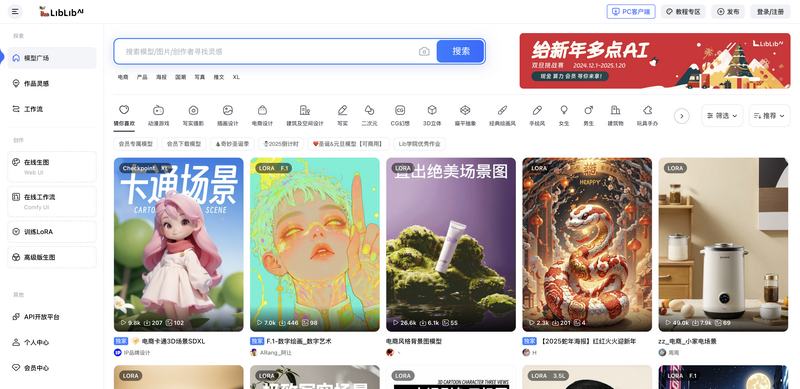Collapse the sidebar with the hamburger menu icon
The height and width of the screenshot is (389, 800).
click(x=15, y=11)
